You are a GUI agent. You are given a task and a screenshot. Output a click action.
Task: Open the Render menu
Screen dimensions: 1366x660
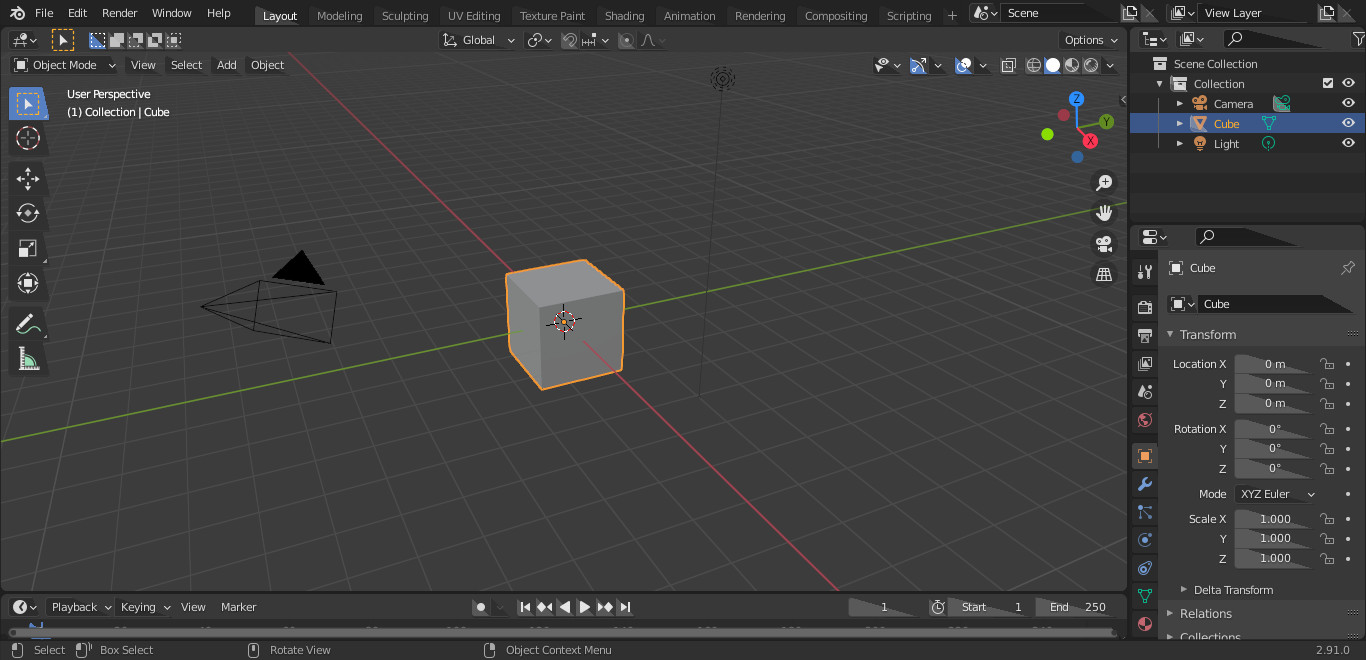119,13
